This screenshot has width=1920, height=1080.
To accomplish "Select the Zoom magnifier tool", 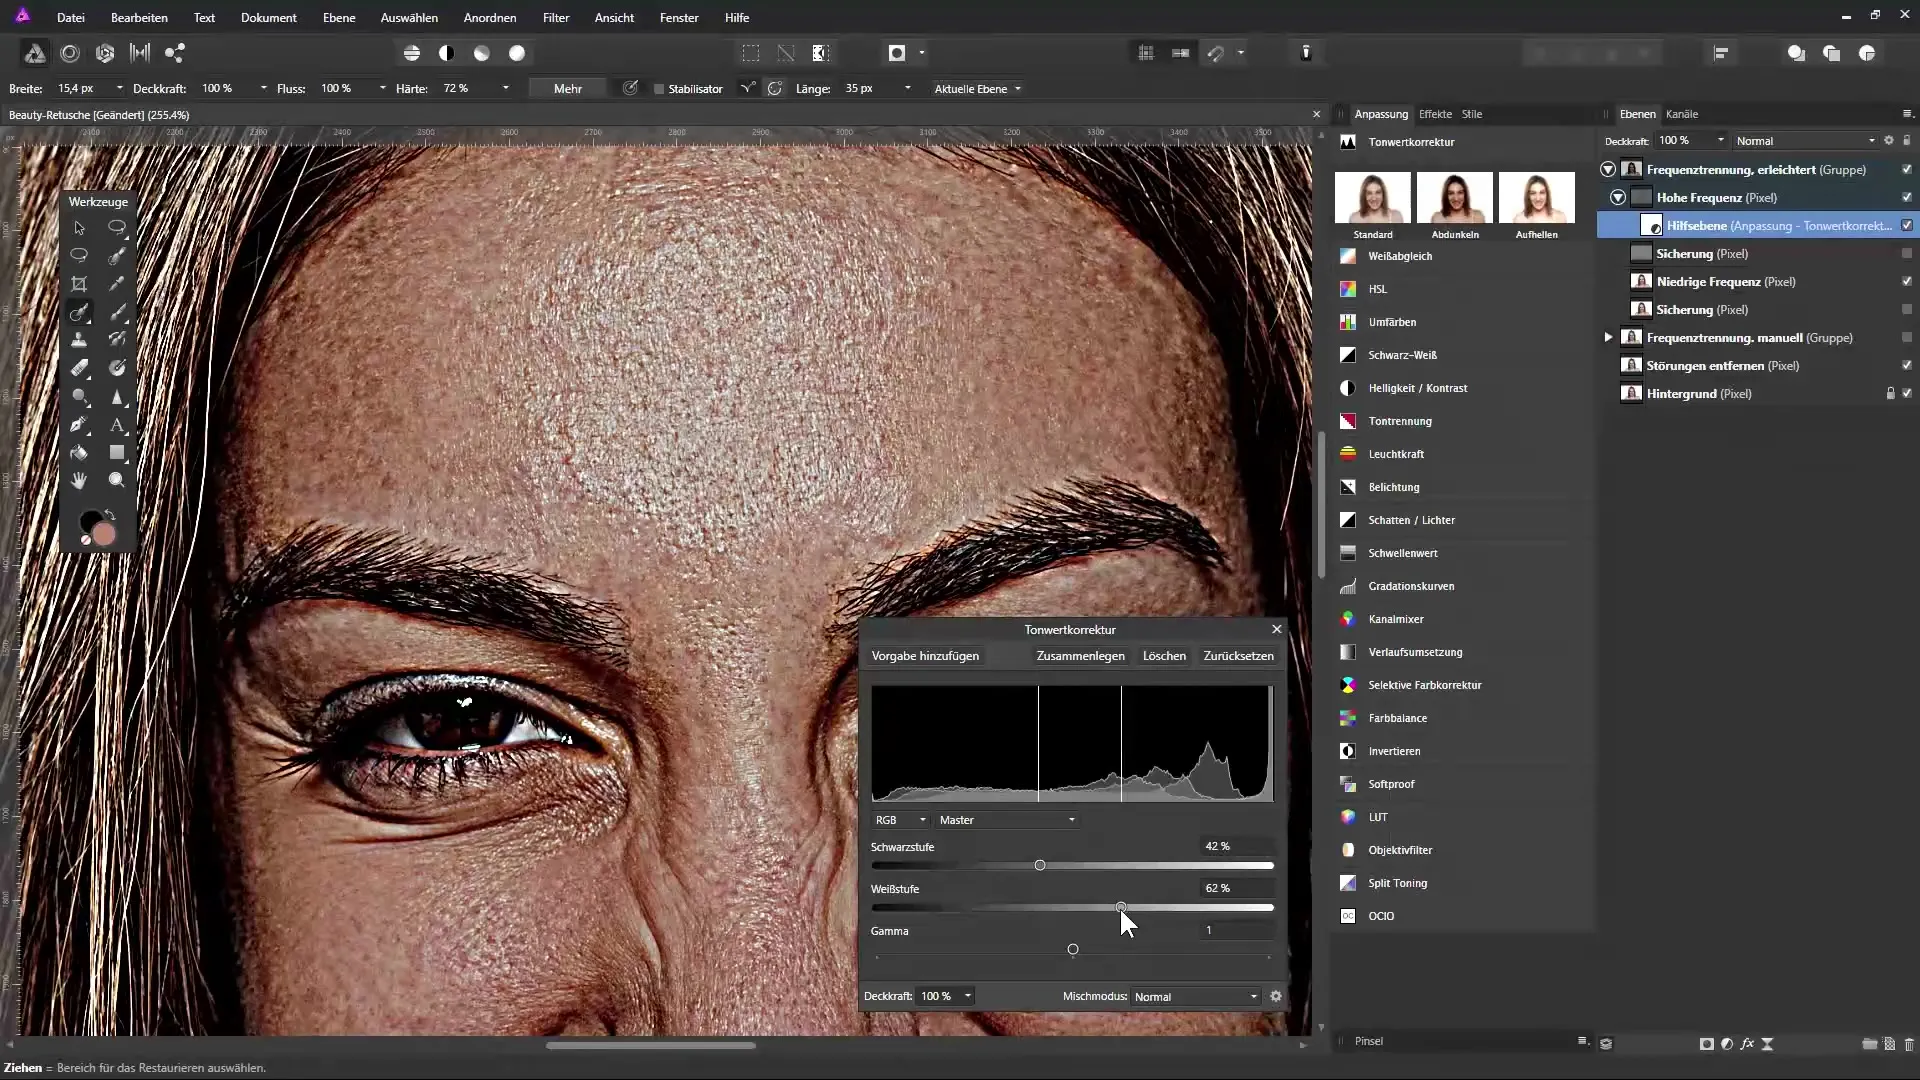I will pyautogui.click(x=117, y=481).
